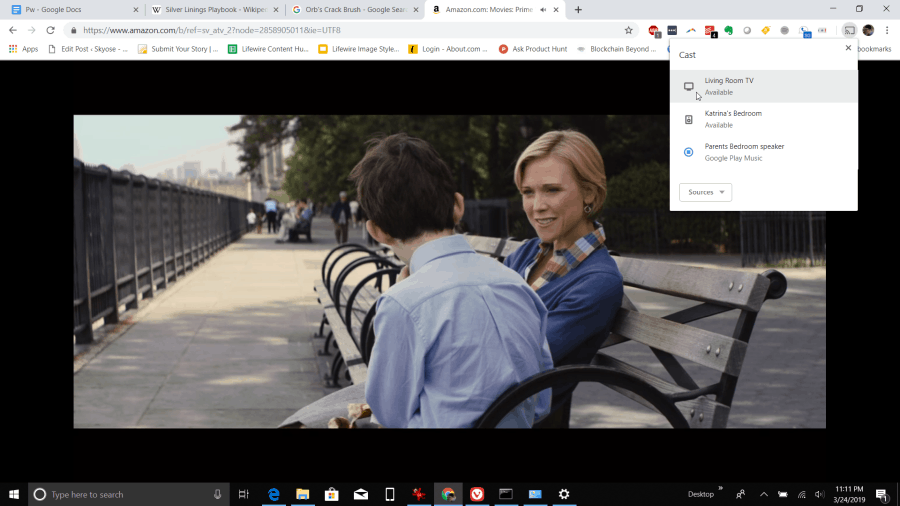Open Edit Post Skyose bookmark
This screenshot has width=900, height=506.
click(x=88, y=49)
